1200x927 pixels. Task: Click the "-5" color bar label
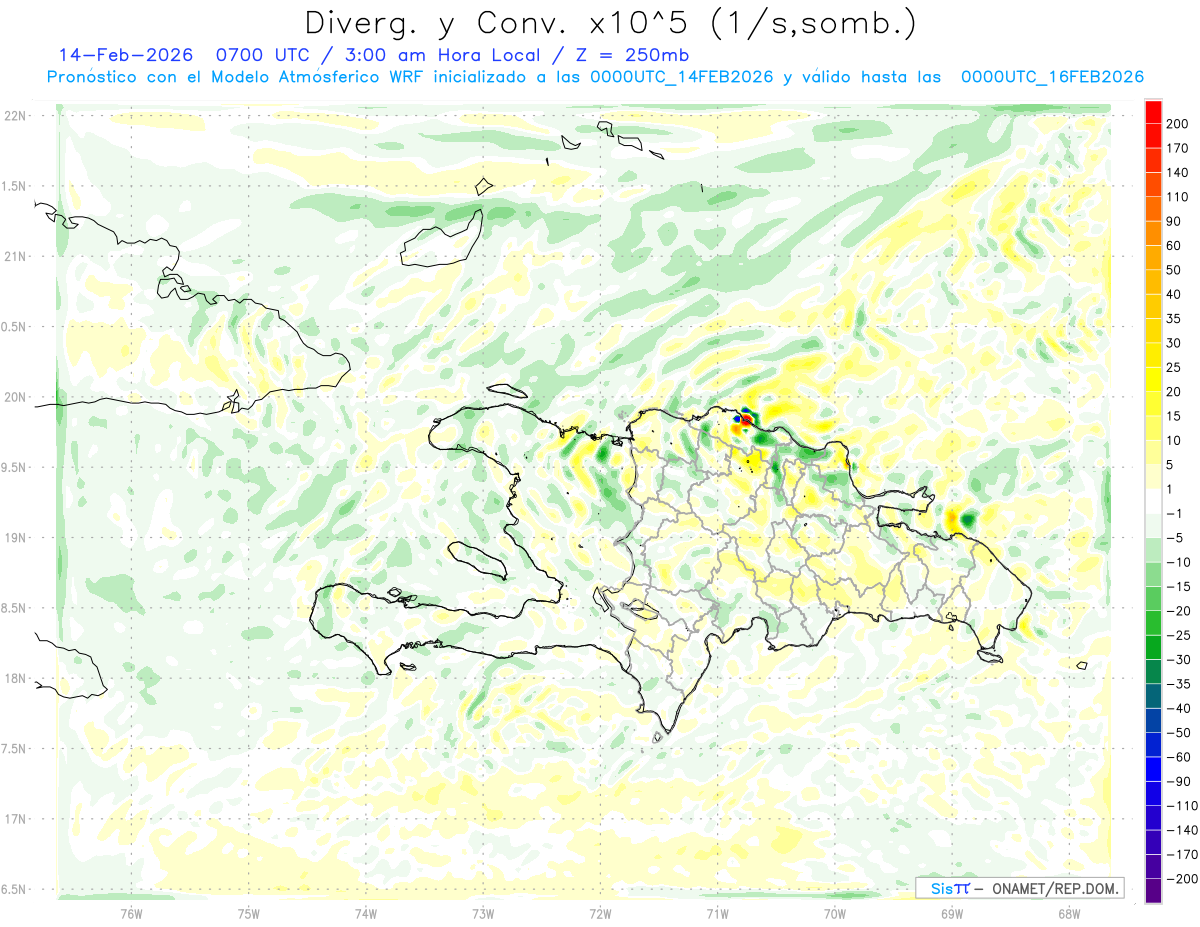click(1174, 538)
